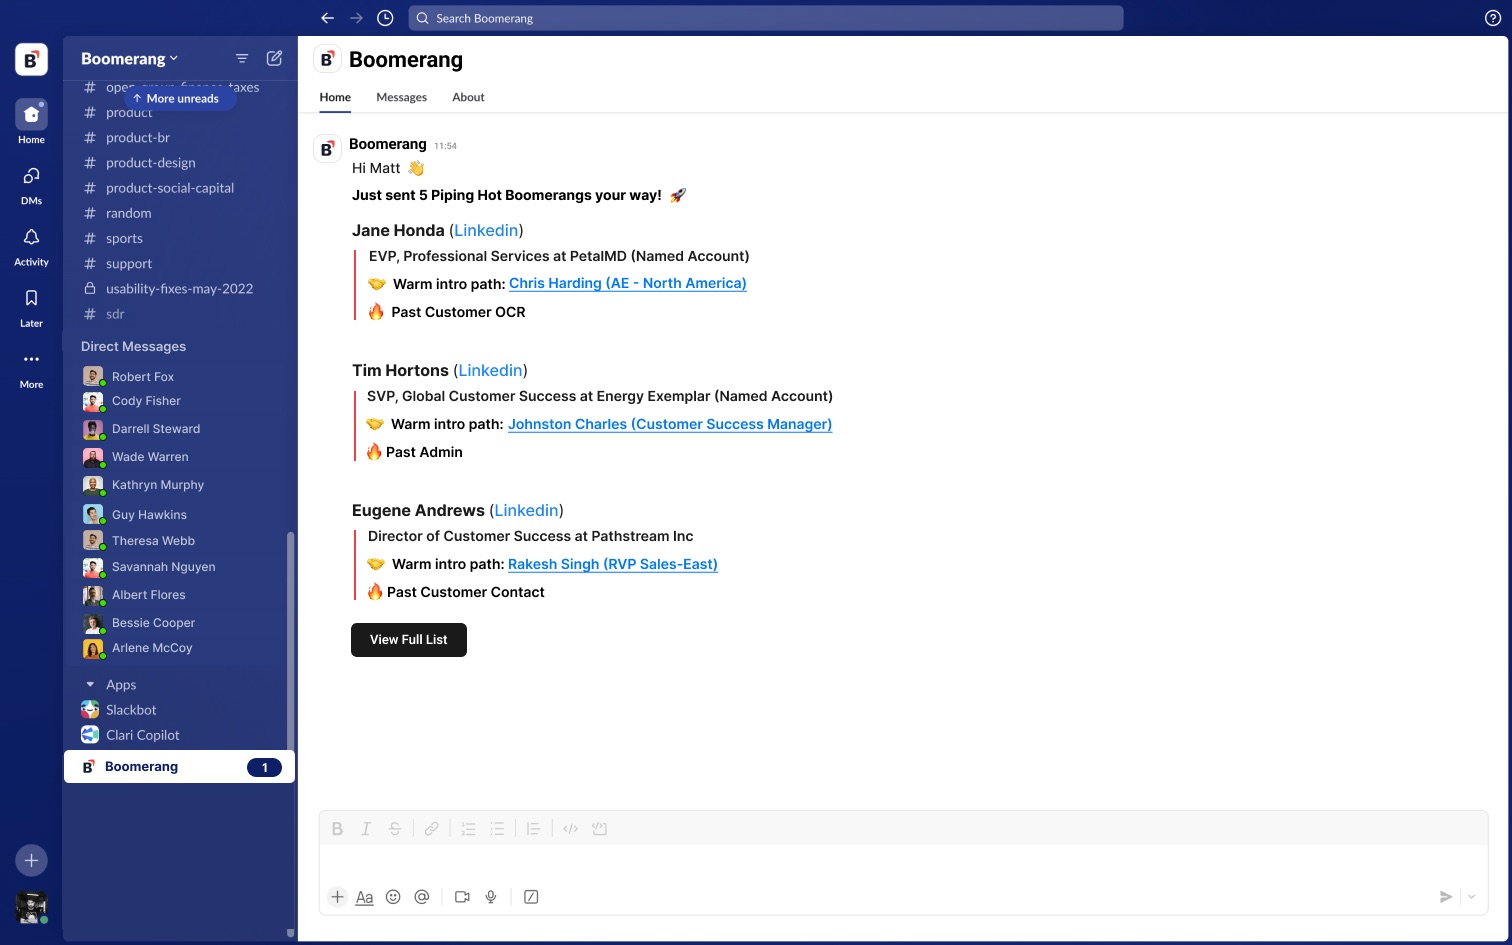1512x945 pixels.
Task: Open More ellipsis in the rail
Action: tap(31, 368)
